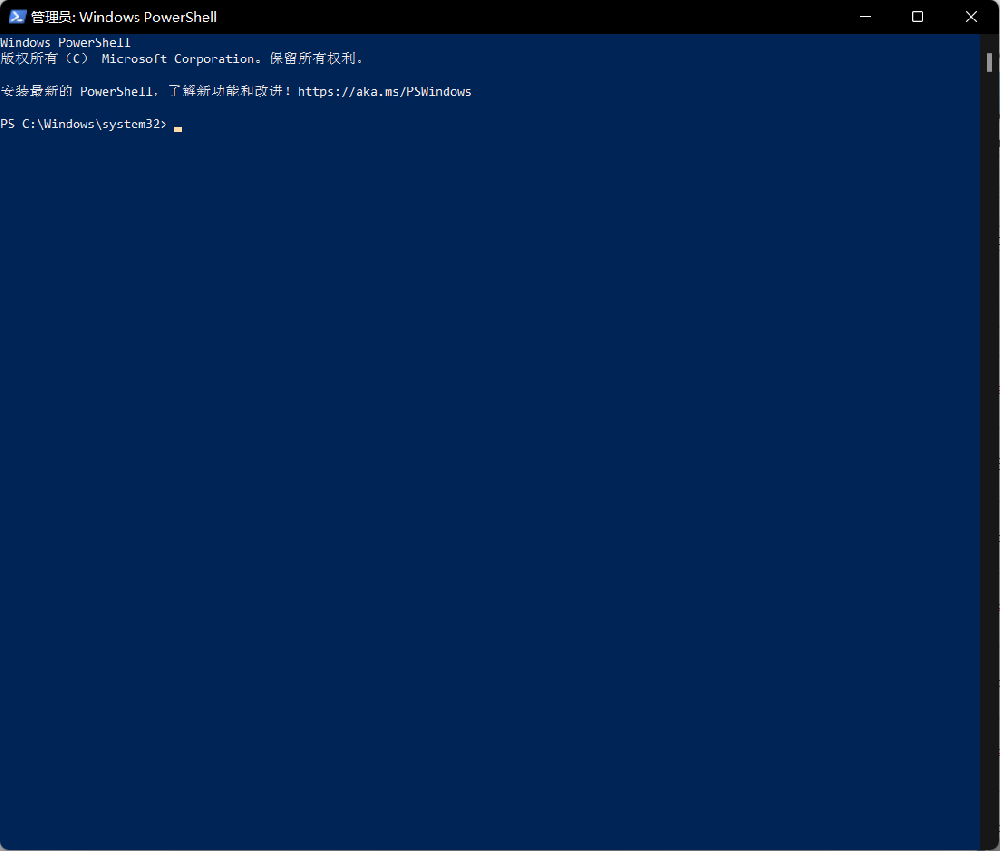Click the 'Microsoft Corporation' copyright line
The width and height of the screenshot is (1000, 851).
click(182, 59)
